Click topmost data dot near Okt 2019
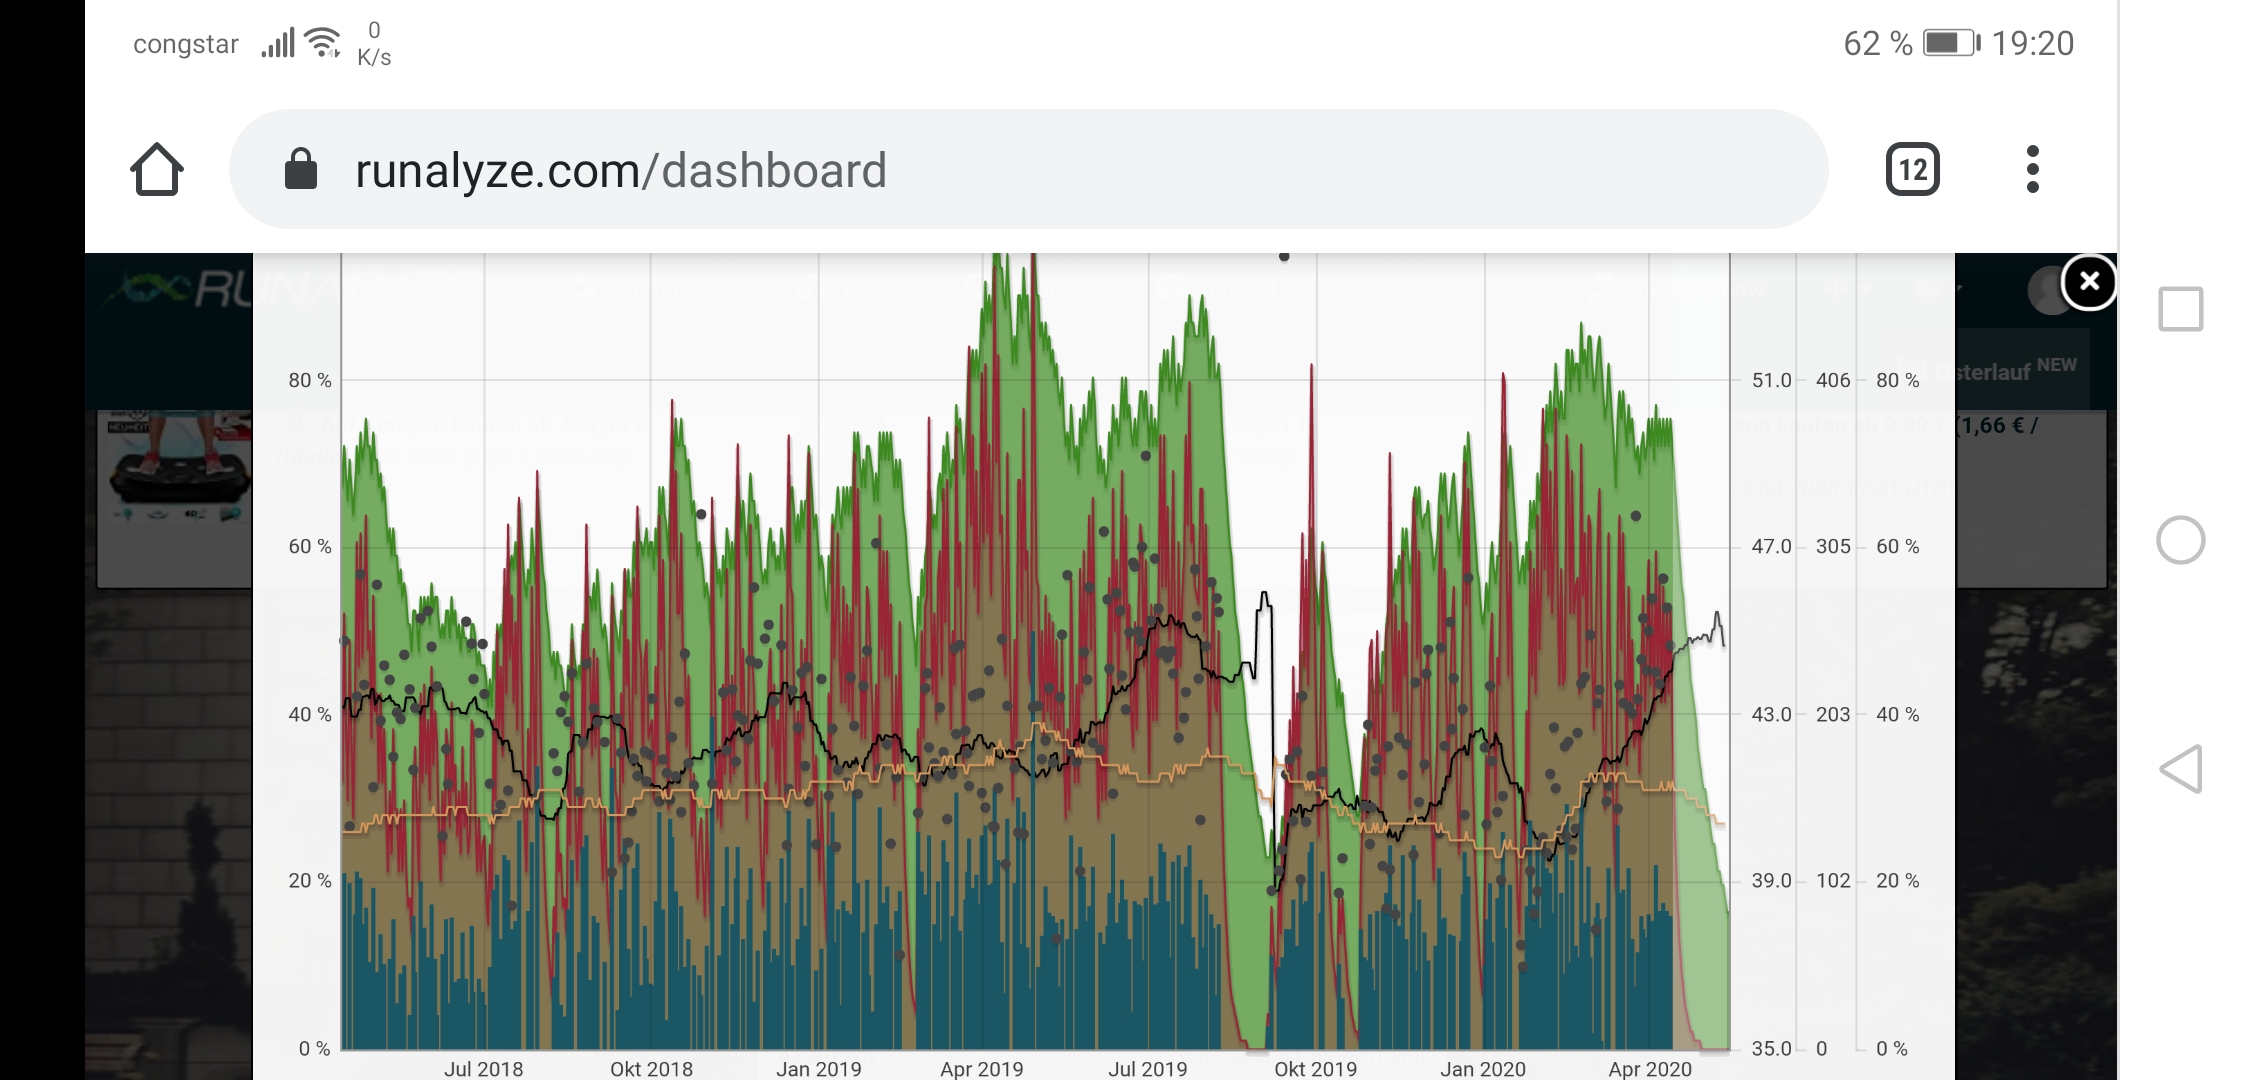 click(x=1284, y=257)
